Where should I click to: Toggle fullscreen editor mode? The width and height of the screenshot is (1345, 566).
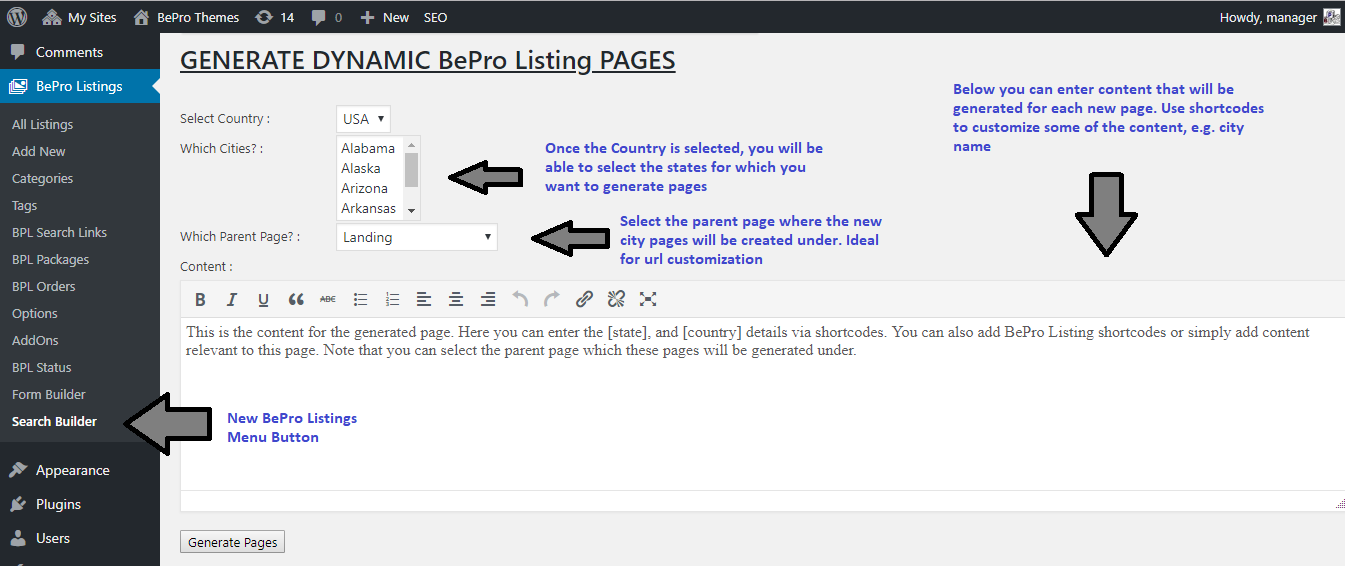pos(648,299)
